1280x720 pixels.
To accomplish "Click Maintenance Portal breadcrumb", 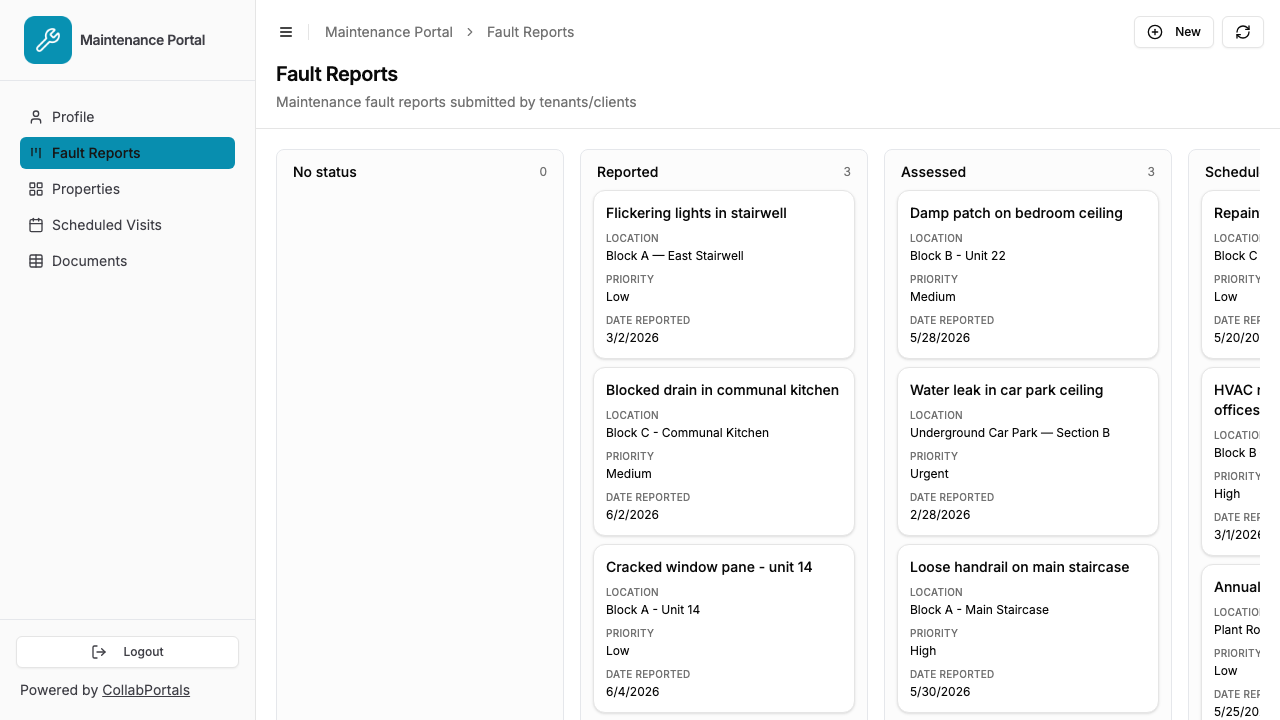I will [389, 32].
